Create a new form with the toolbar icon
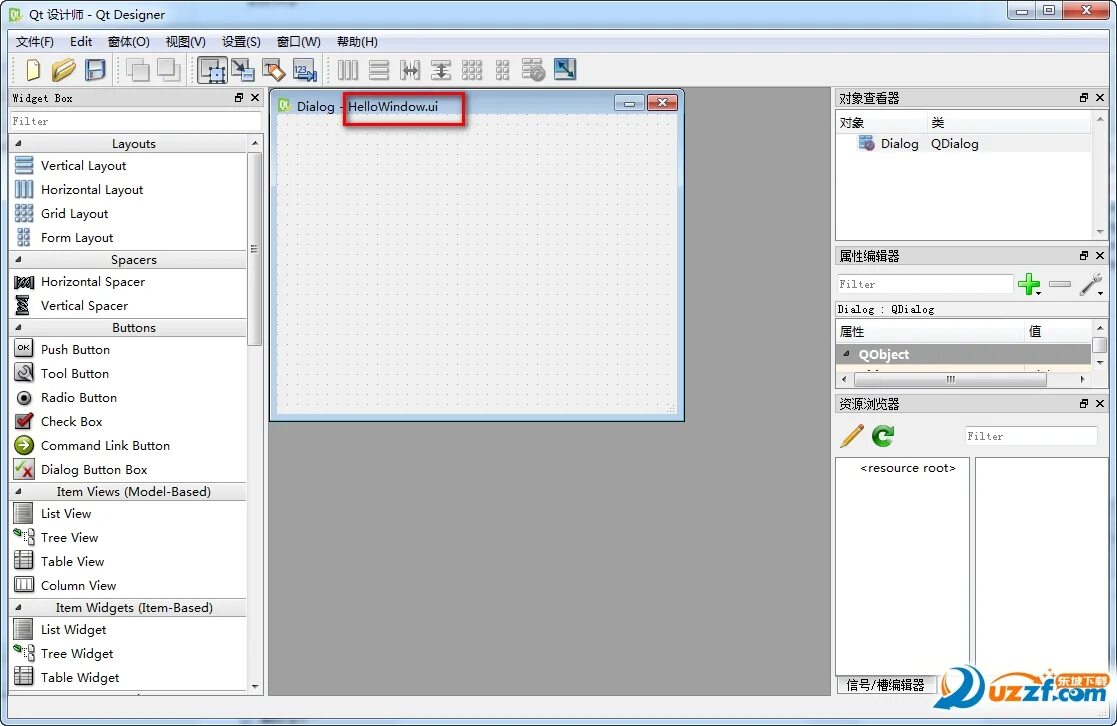1117x726 pixels. pos(32,70)
